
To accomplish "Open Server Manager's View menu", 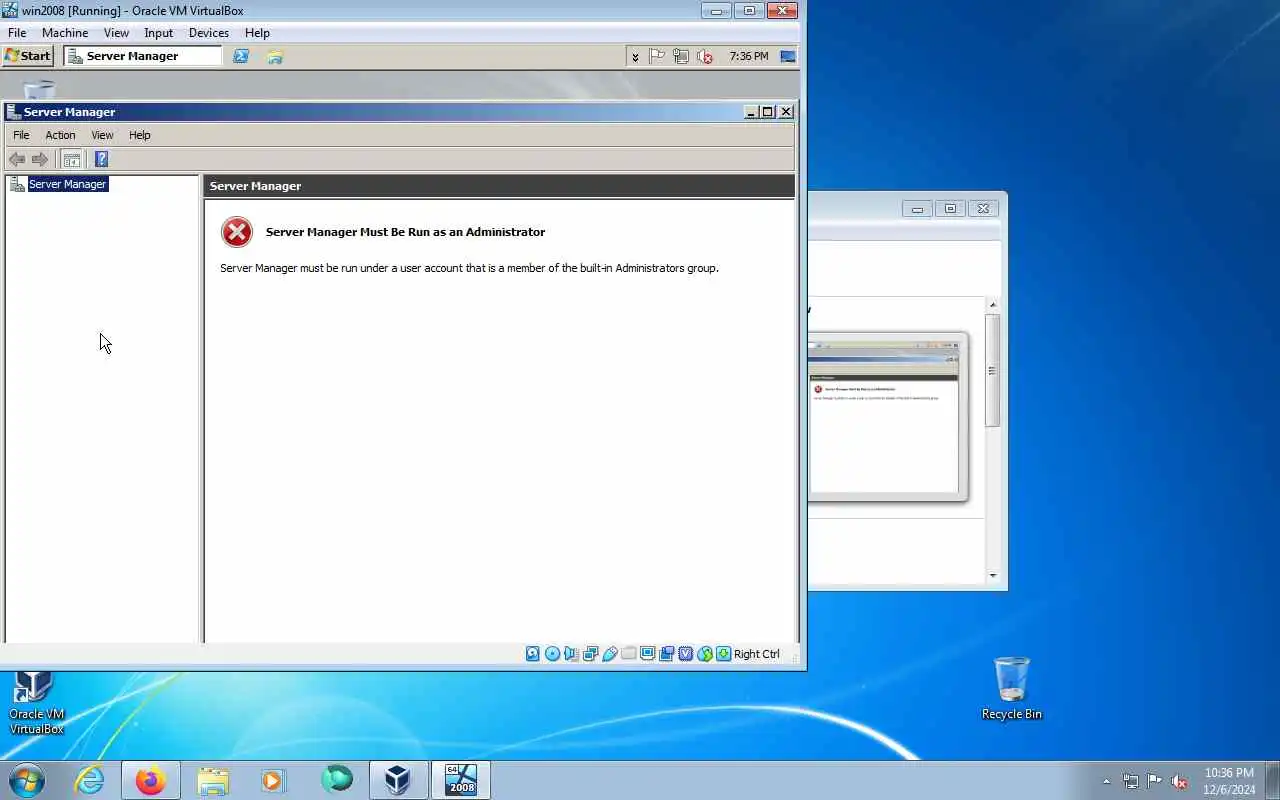I will pyautogui.click(x=102, y=135).
